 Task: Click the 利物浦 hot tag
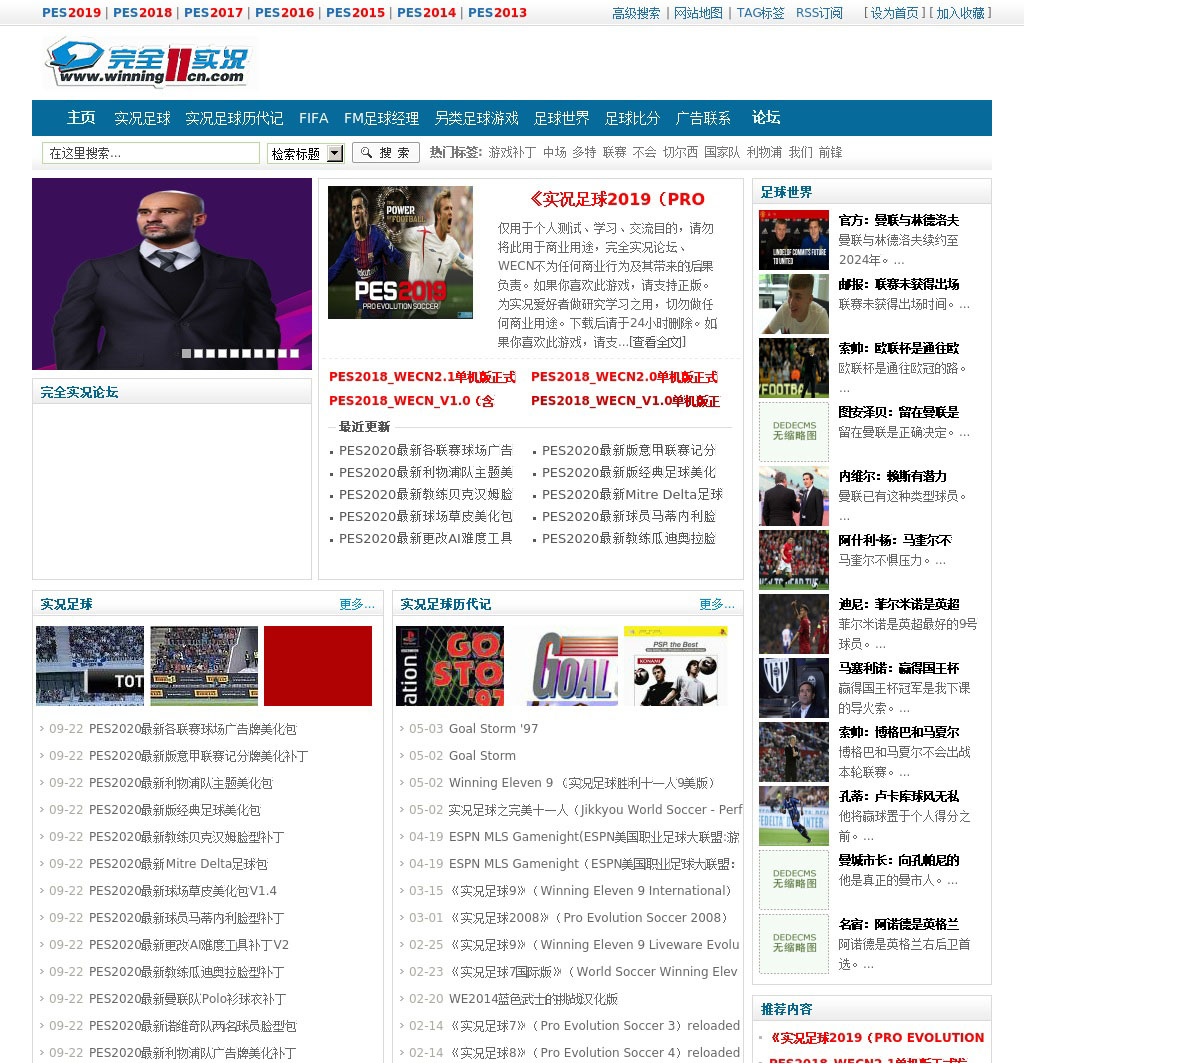click(x=764, y=152)
